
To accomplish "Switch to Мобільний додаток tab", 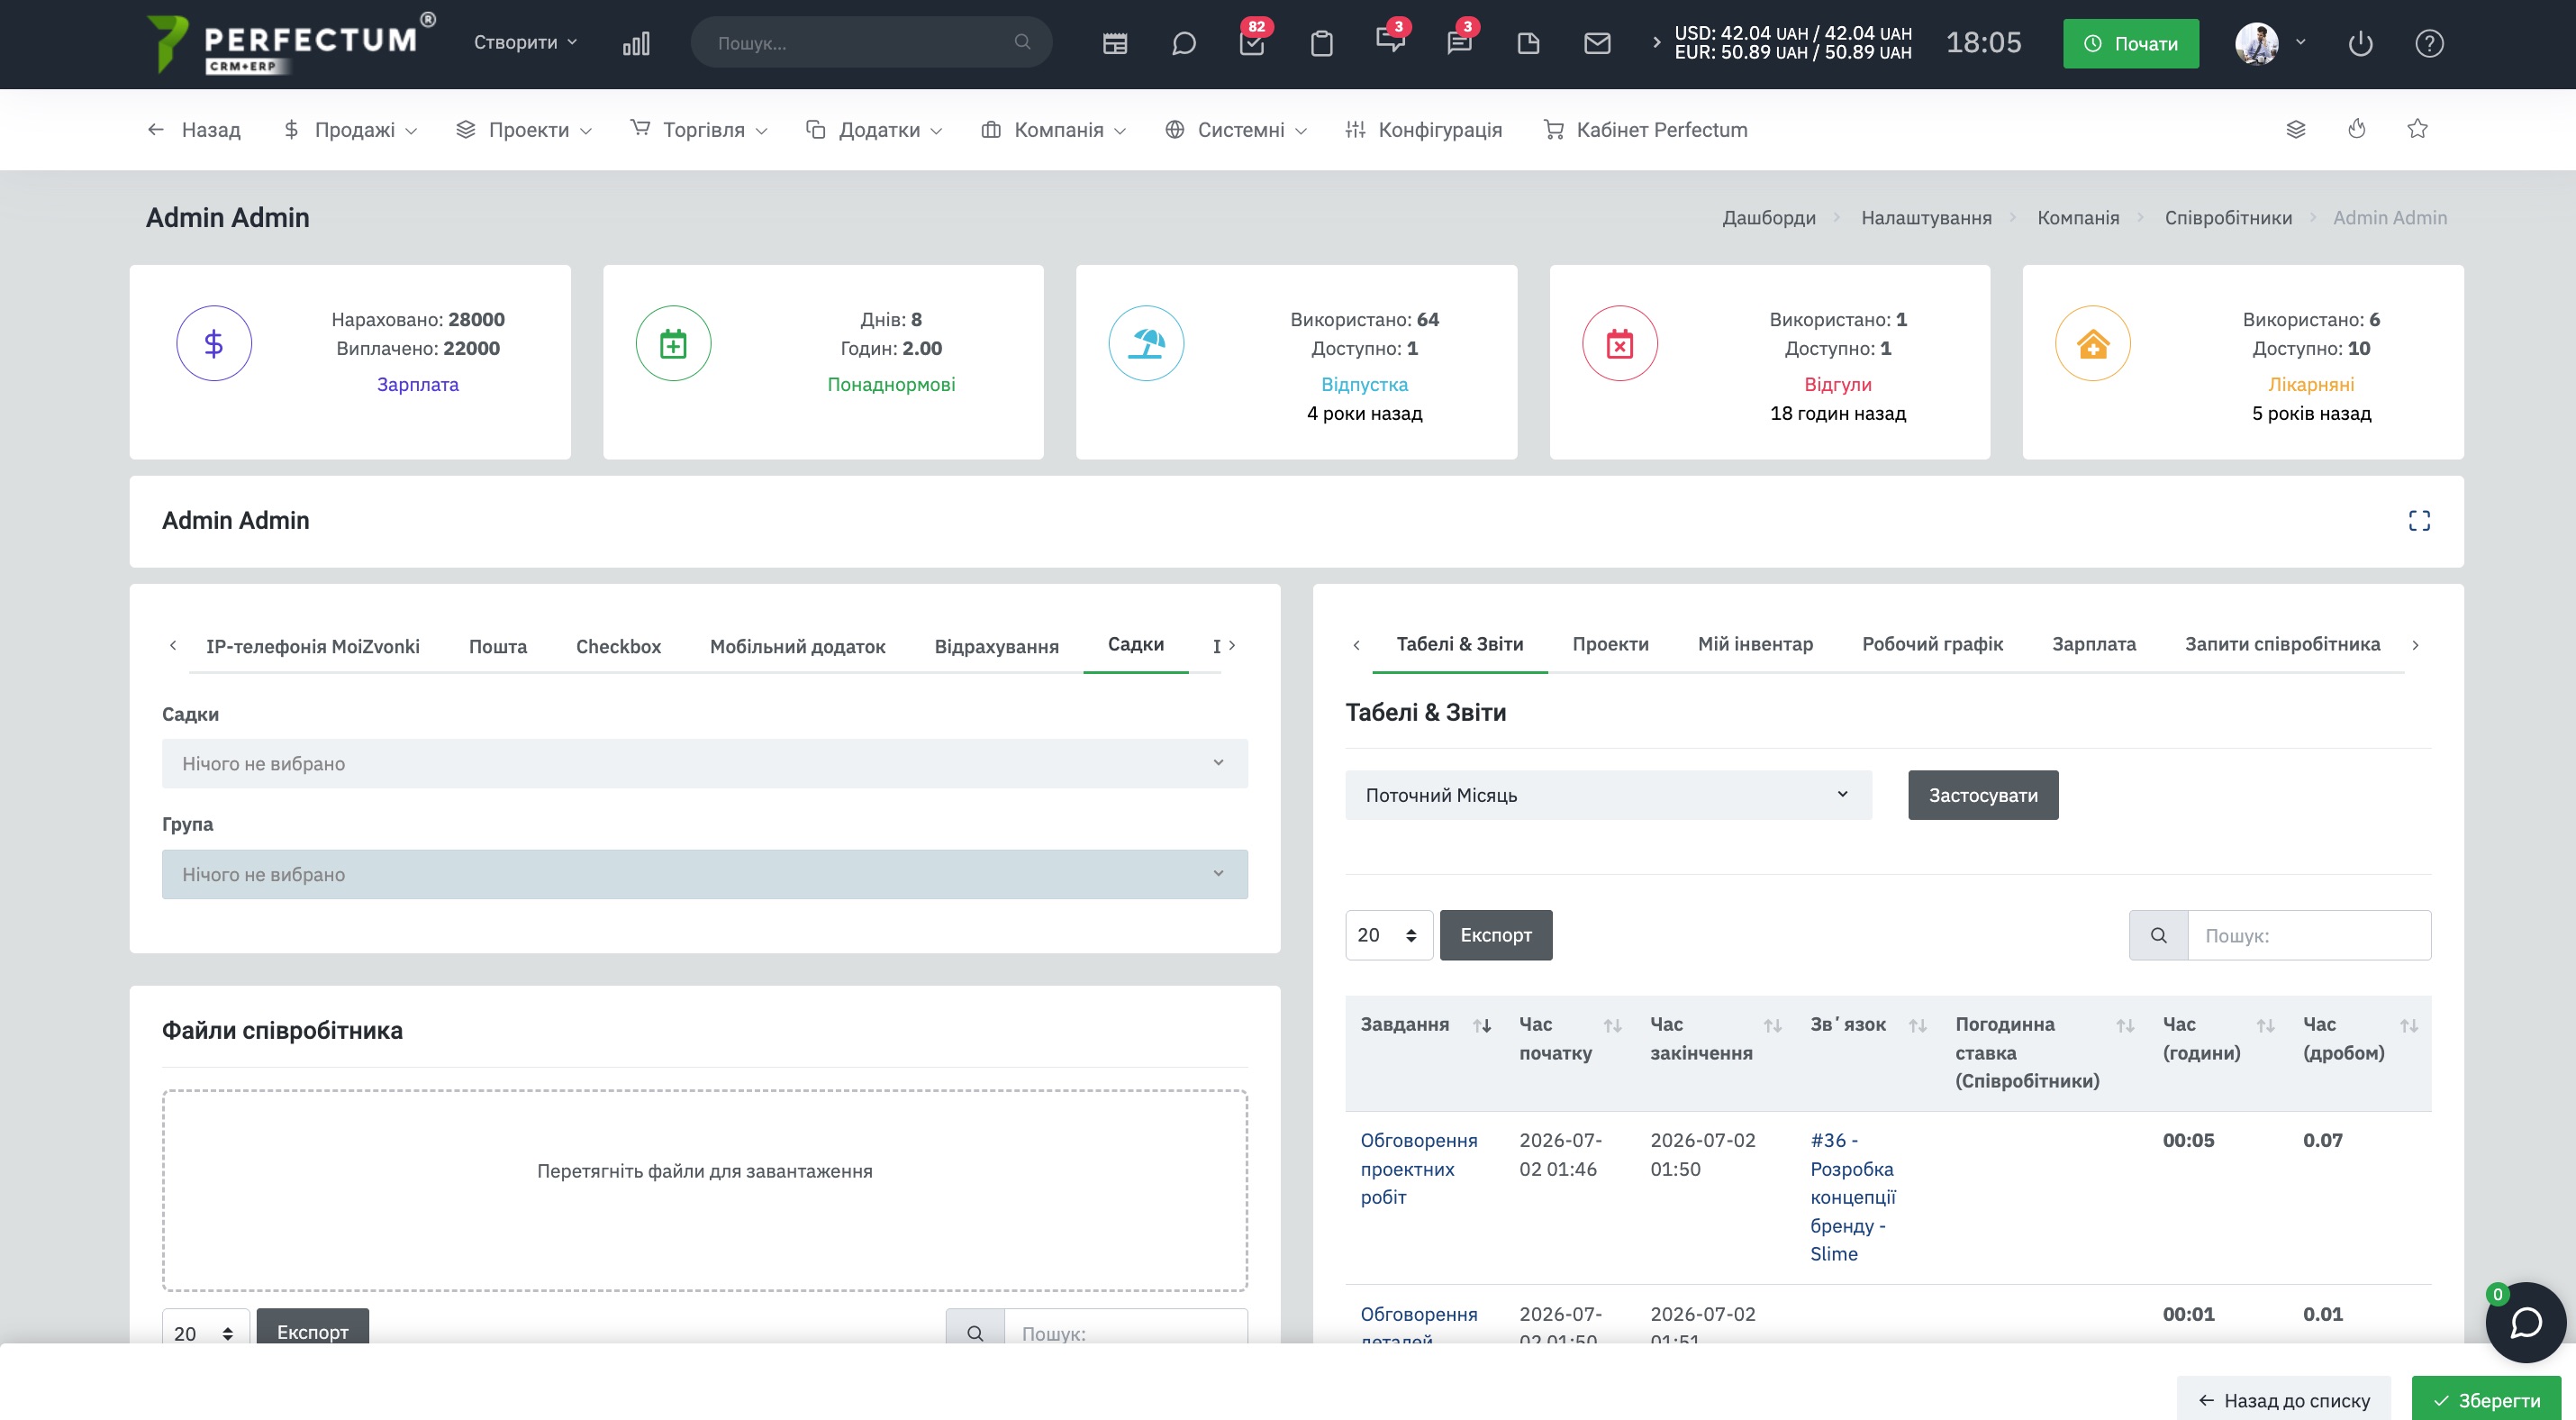I will click(797, 646).
